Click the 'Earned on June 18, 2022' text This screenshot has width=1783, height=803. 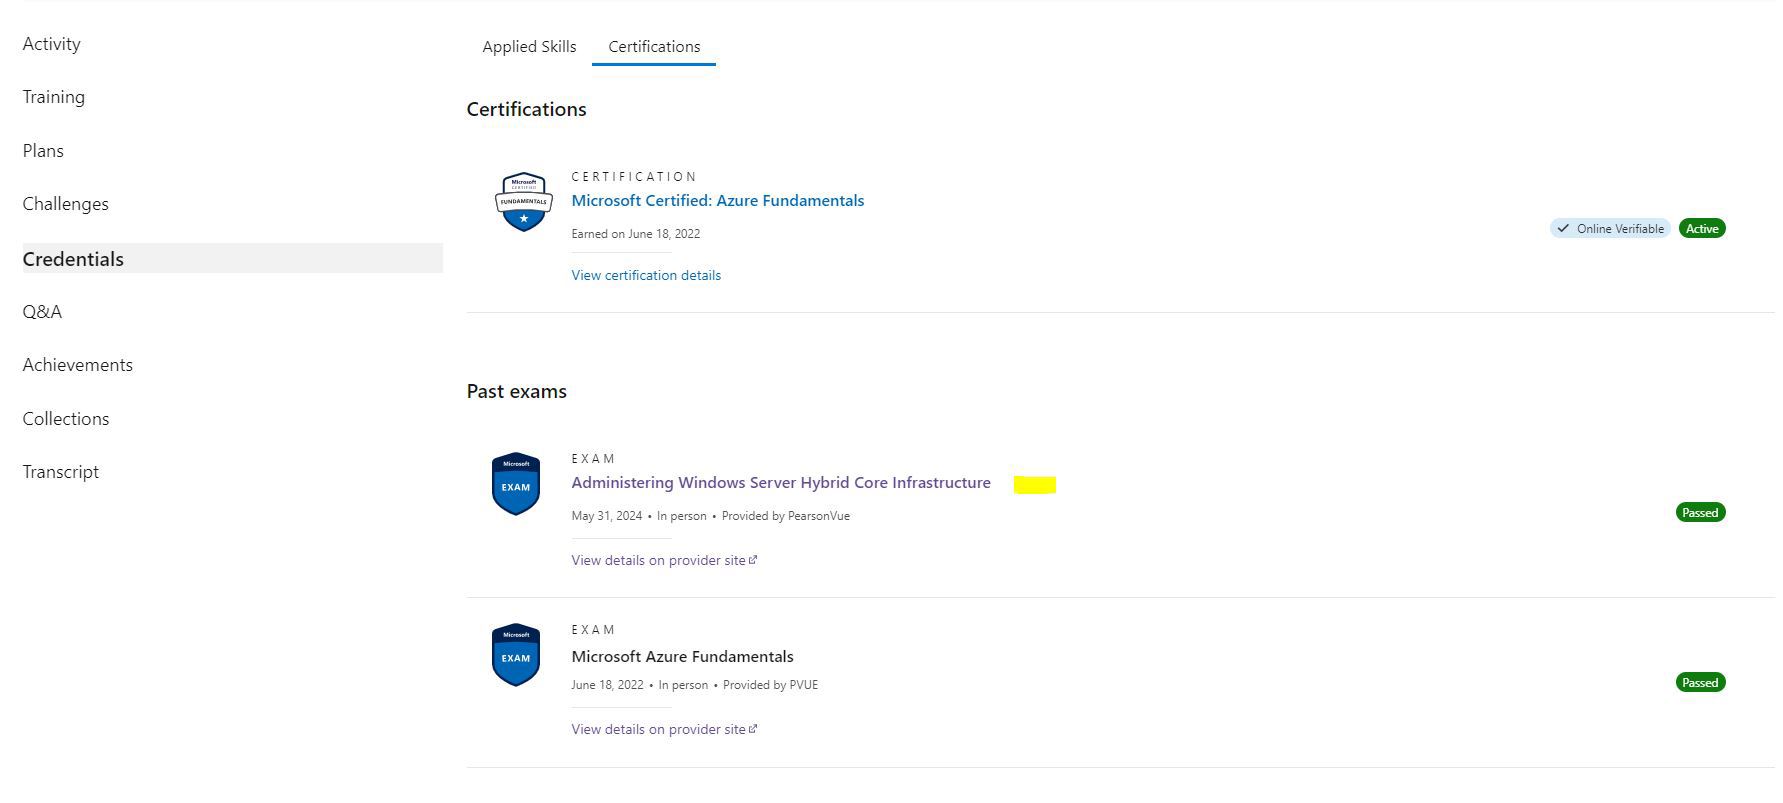(635, 234)
